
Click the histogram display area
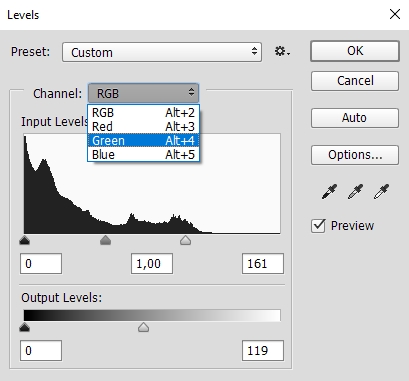[x=152, y=184]
